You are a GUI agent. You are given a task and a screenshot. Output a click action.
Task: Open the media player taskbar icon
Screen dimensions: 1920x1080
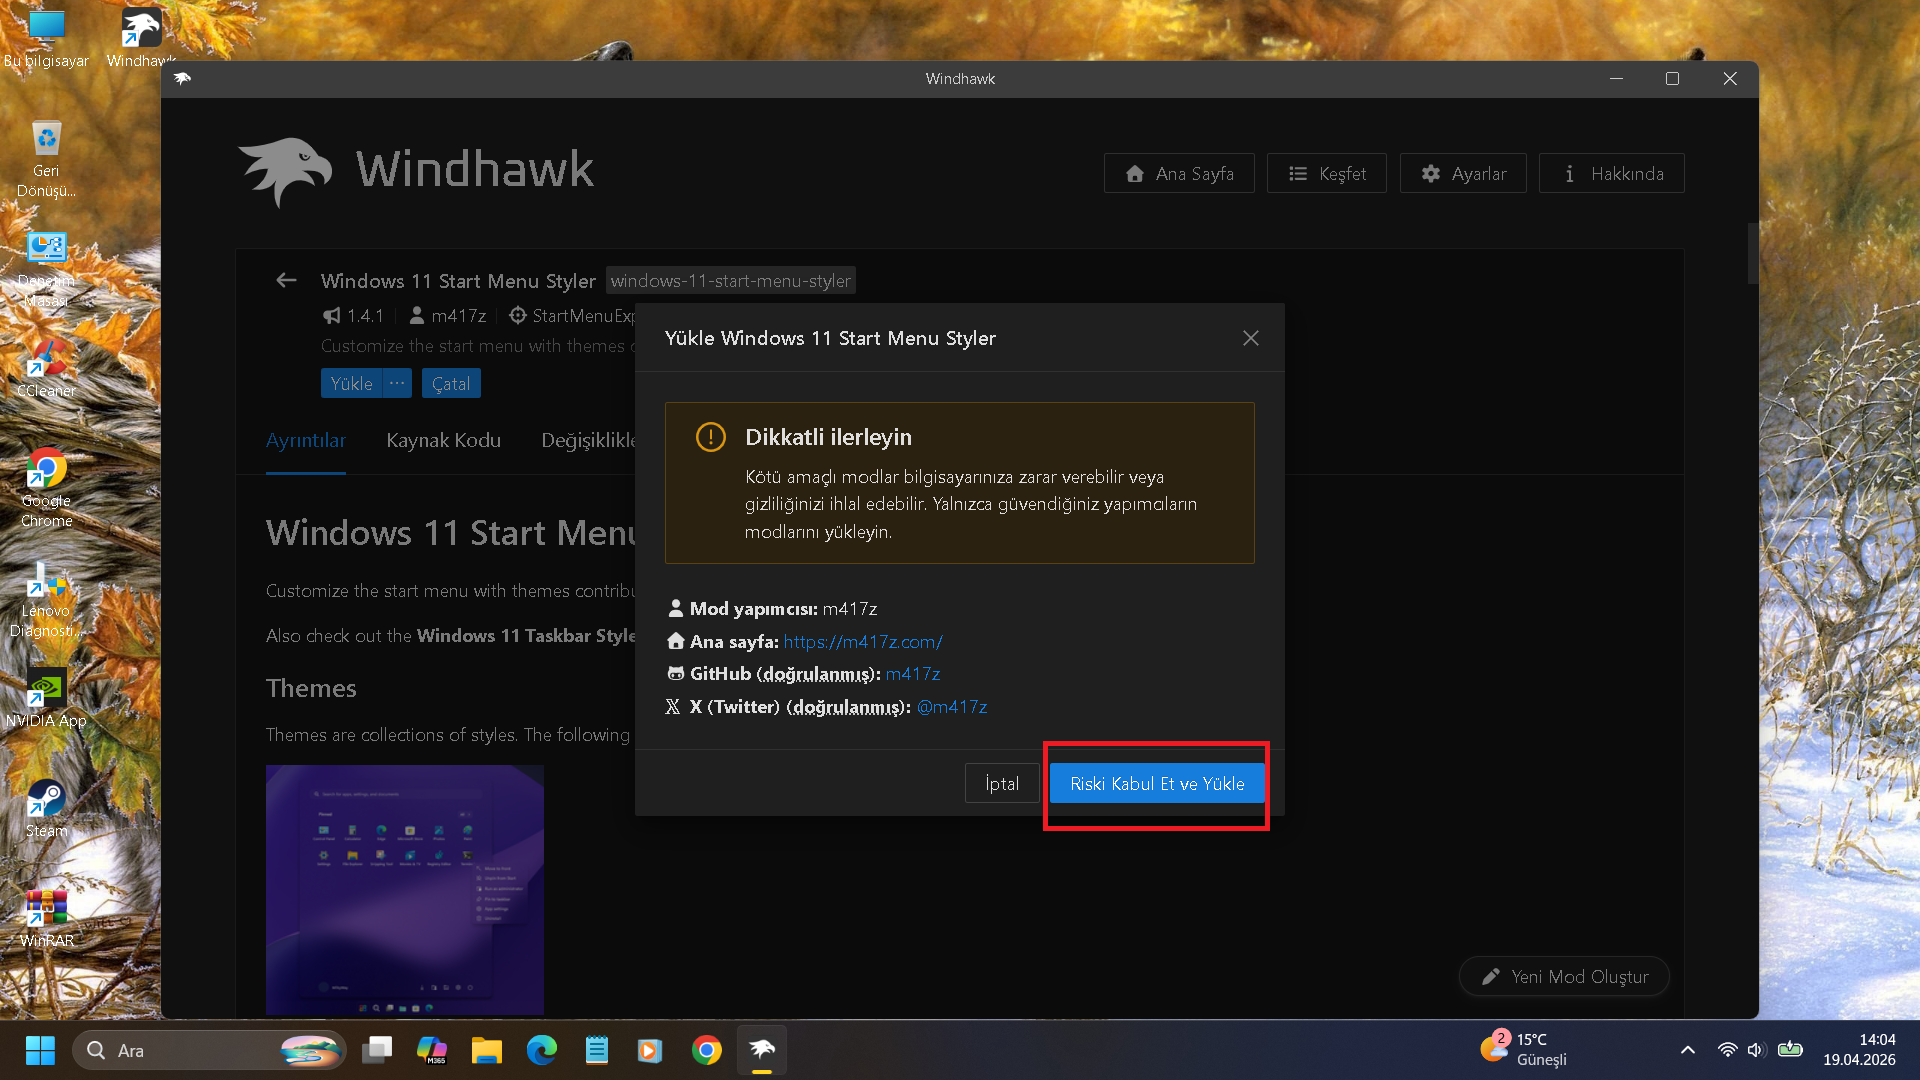click(x=650, y=1051)
